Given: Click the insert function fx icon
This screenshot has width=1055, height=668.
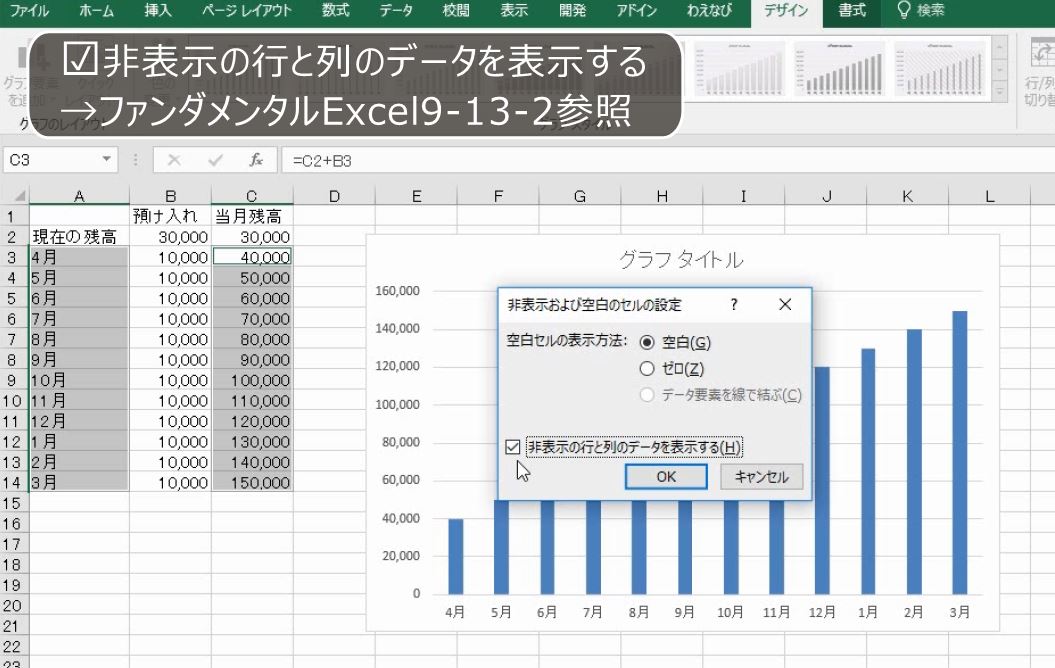Looking at the screenshot, I should click(256, 160).
